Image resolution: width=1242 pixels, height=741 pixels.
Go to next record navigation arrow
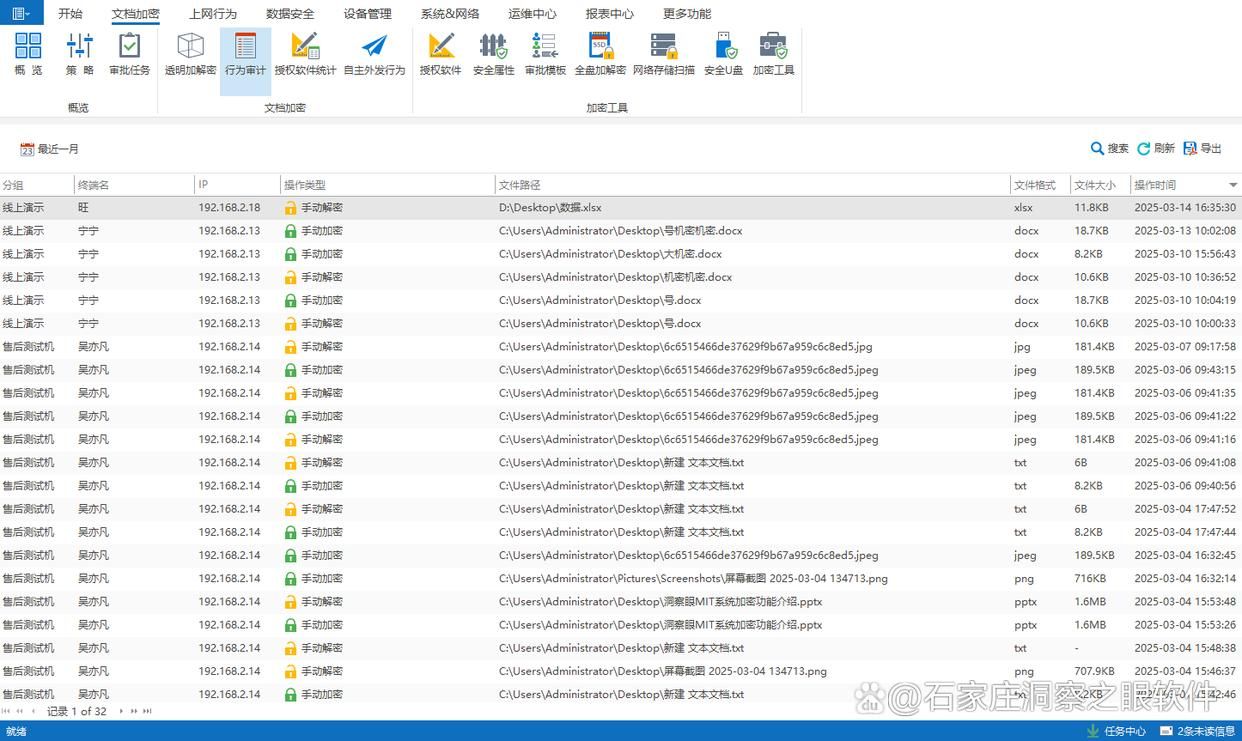122,711
